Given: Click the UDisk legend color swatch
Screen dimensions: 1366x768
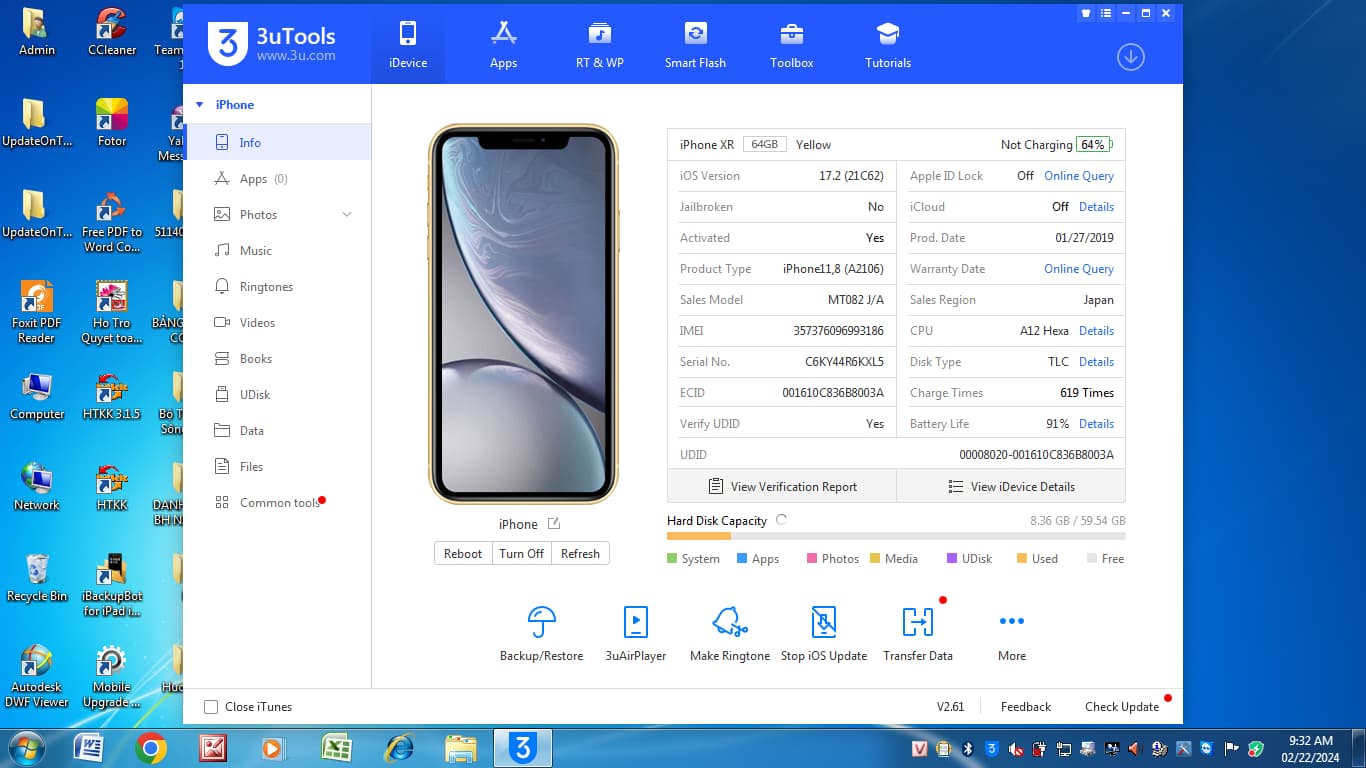Looking at the screenshot, I should click(x=952, y=558).
